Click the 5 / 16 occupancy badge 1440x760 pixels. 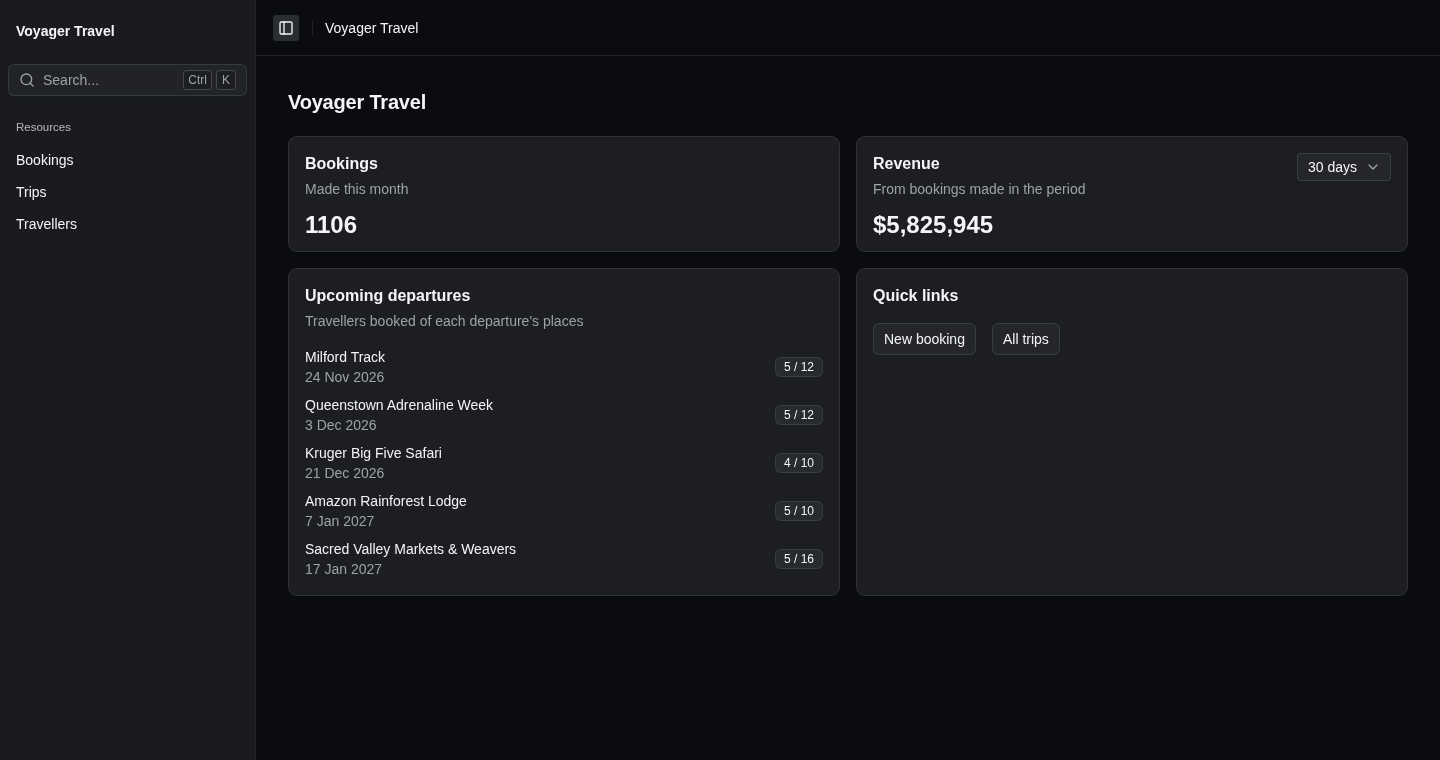[799, 559]
